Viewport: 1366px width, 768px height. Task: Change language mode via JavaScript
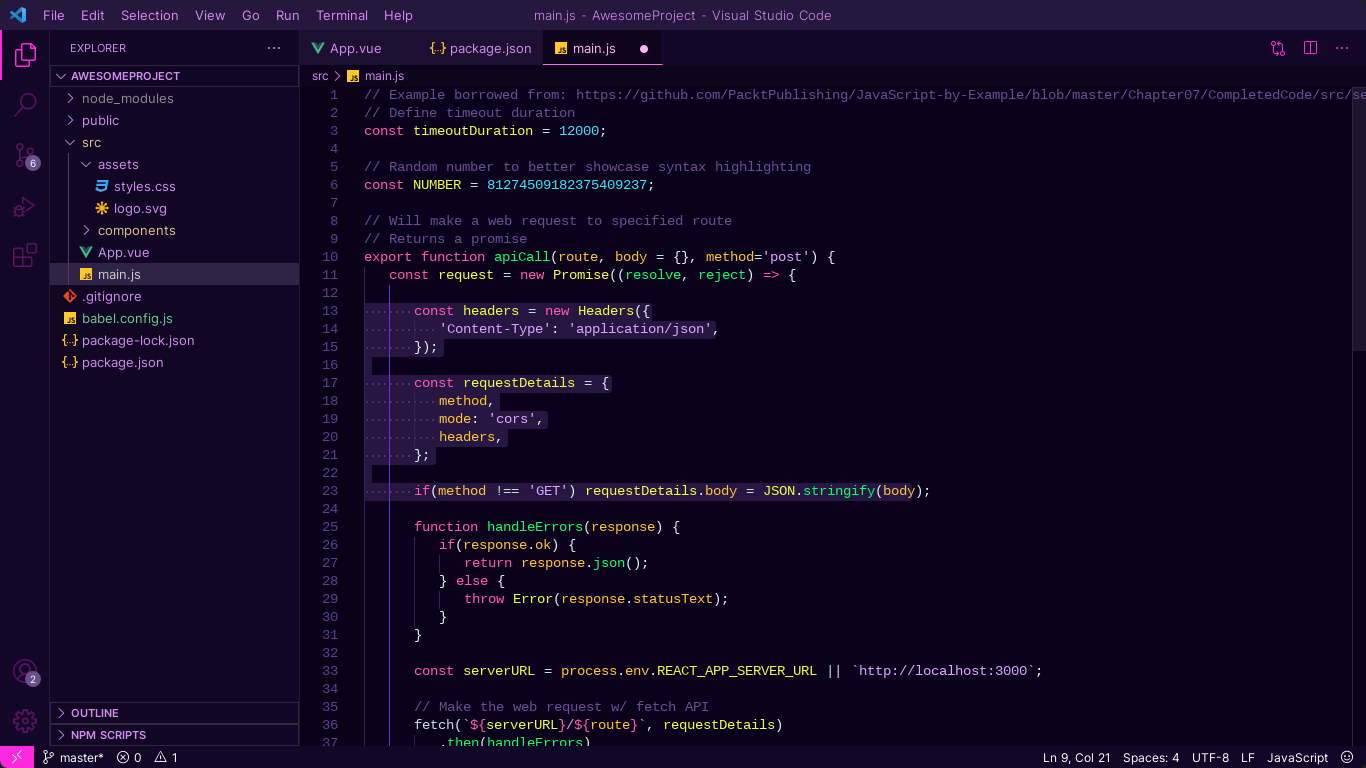pyautogui.click(x=1297, y=757)
